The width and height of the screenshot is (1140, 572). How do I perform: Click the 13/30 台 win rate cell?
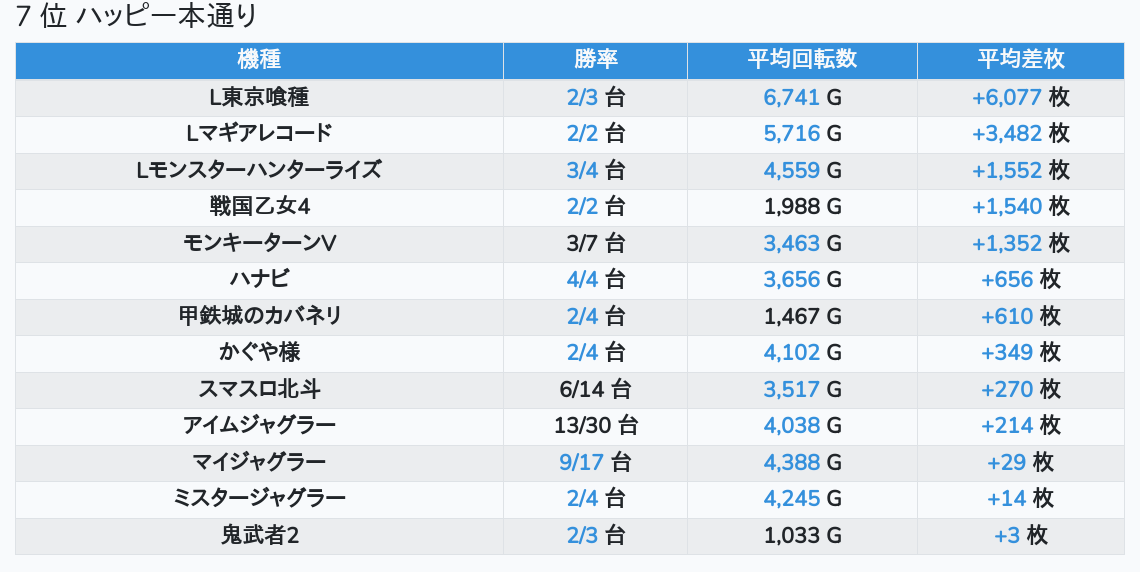pos(595,426)
